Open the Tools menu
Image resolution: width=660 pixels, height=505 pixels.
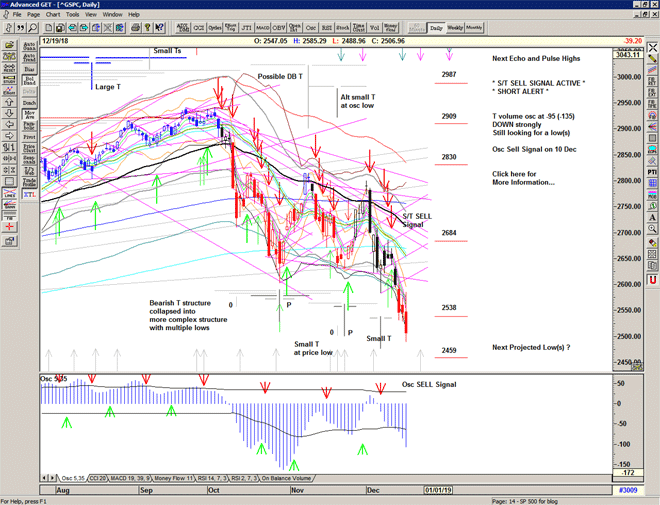(81, 15)
